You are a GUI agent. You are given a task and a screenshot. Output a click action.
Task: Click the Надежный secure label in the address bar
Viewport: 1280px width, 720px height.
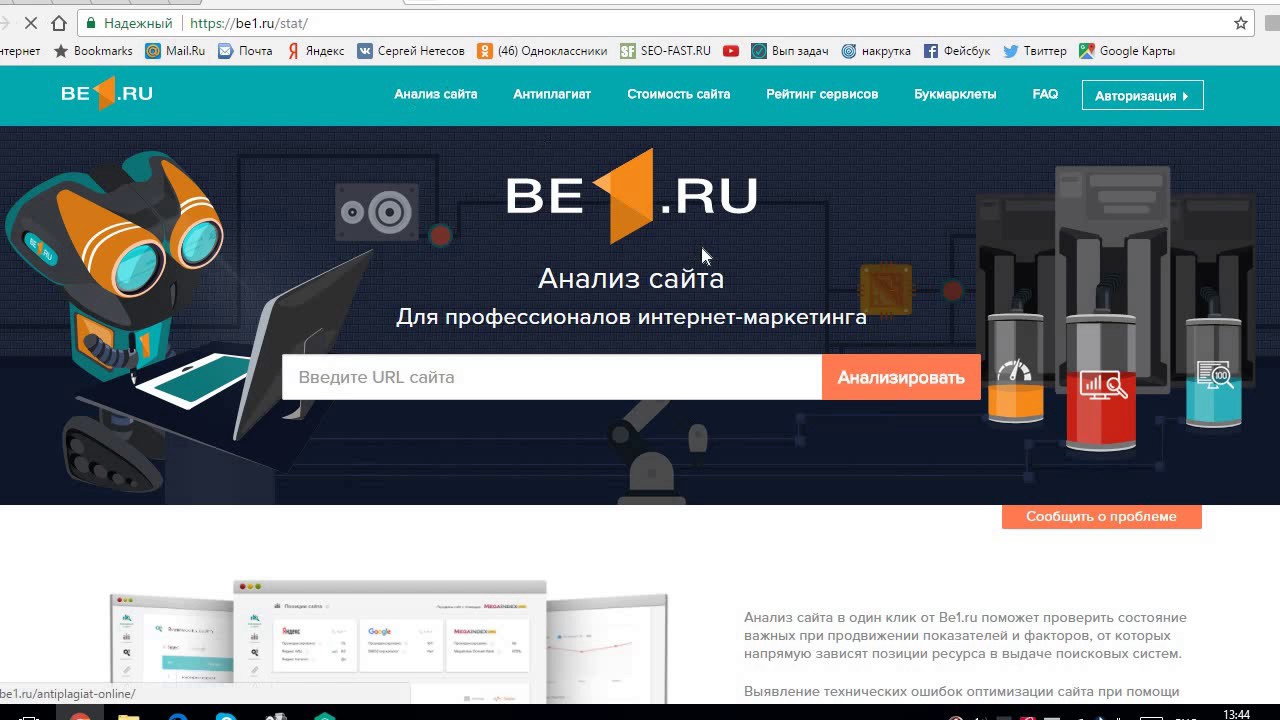[x=138, y=23]
